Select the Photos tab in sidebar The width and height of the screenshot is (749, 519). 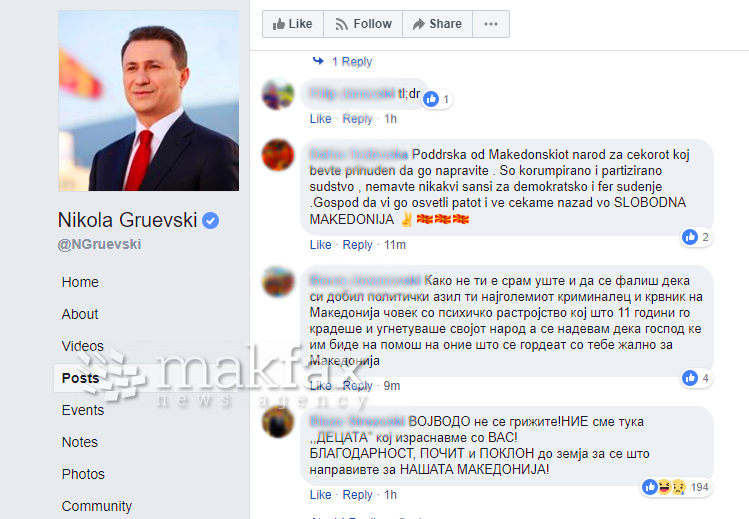pos(83,474)
